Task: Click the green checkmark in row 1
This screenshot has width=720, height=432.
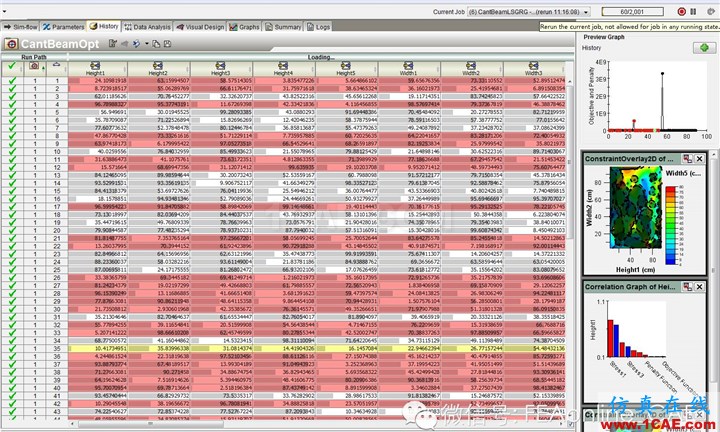Action: [12, 80]
